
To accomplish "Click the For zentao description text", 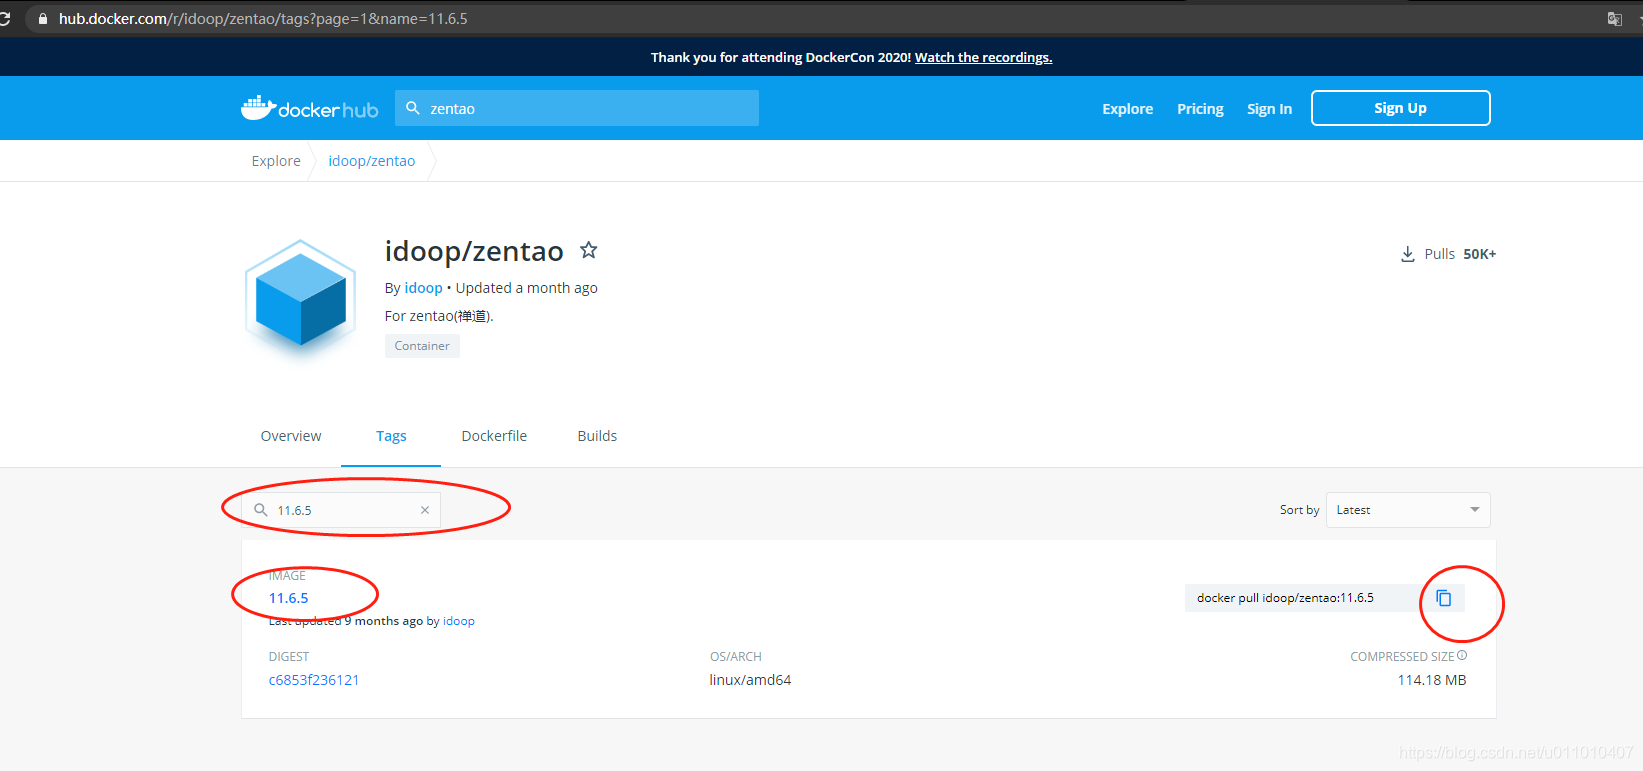I will click(x=439, y=316).
